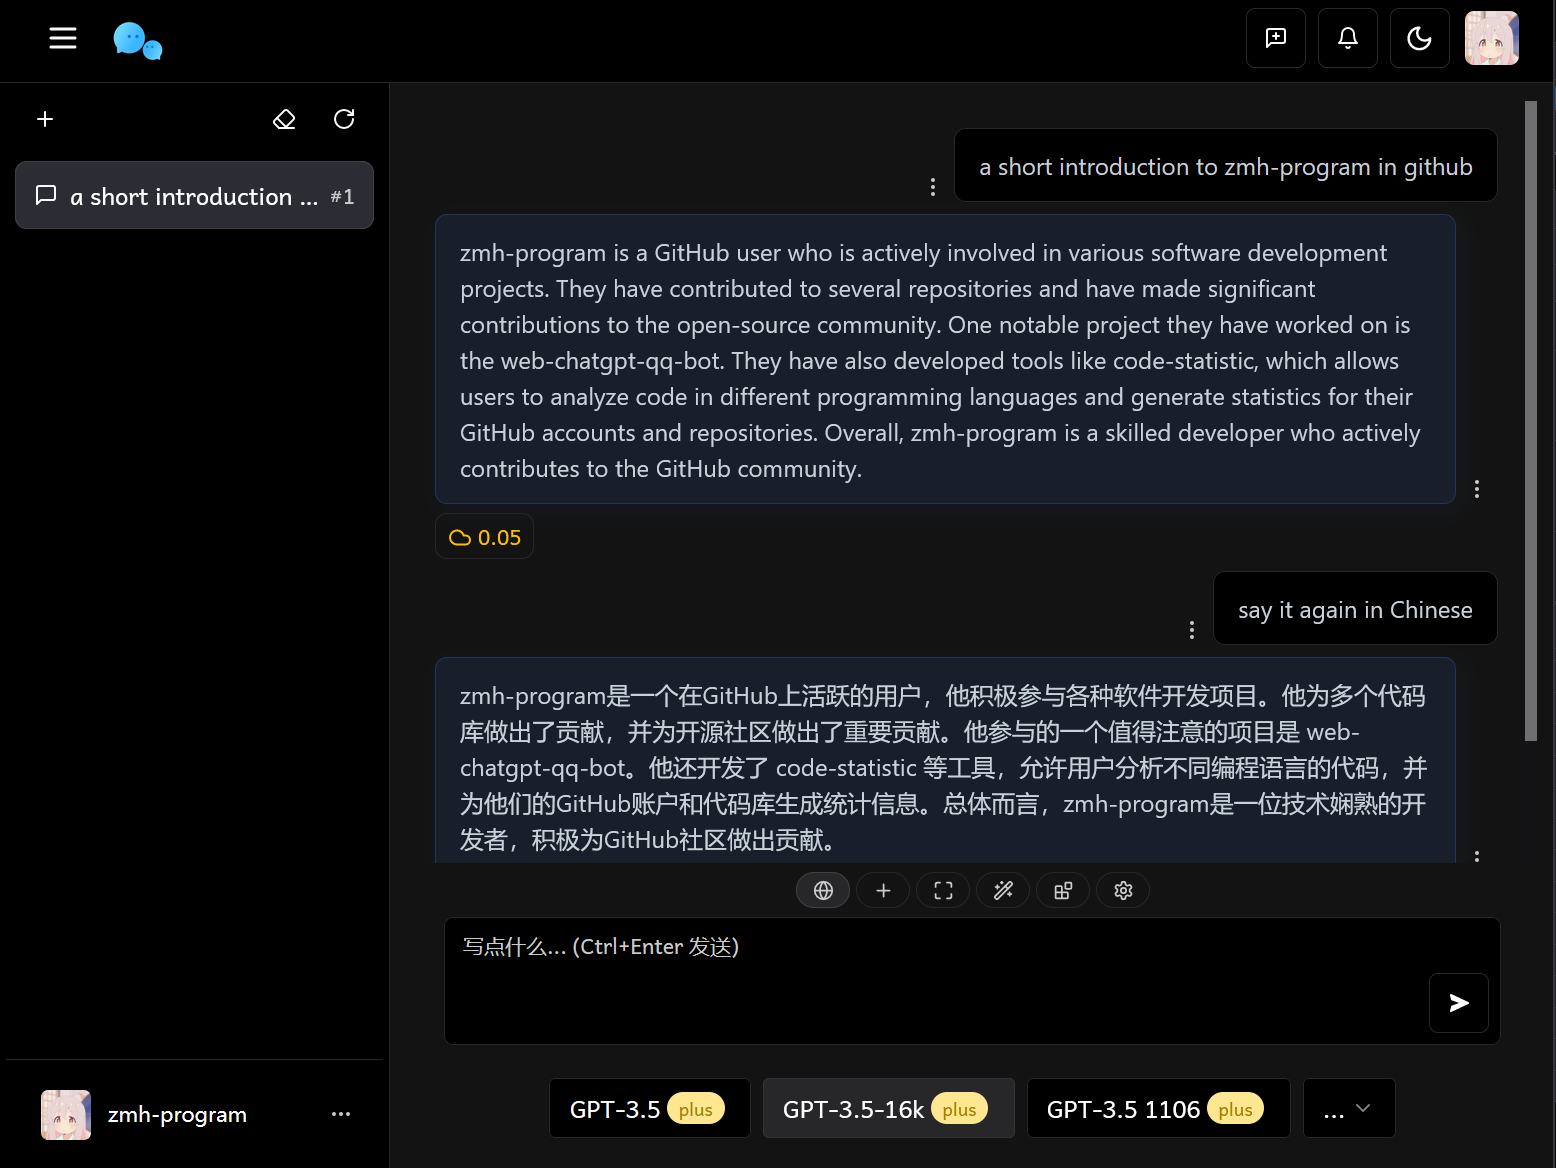Click the chat scrollbar
The height and width of the screenshot is (1168, 1556).
pos(1530,420)
